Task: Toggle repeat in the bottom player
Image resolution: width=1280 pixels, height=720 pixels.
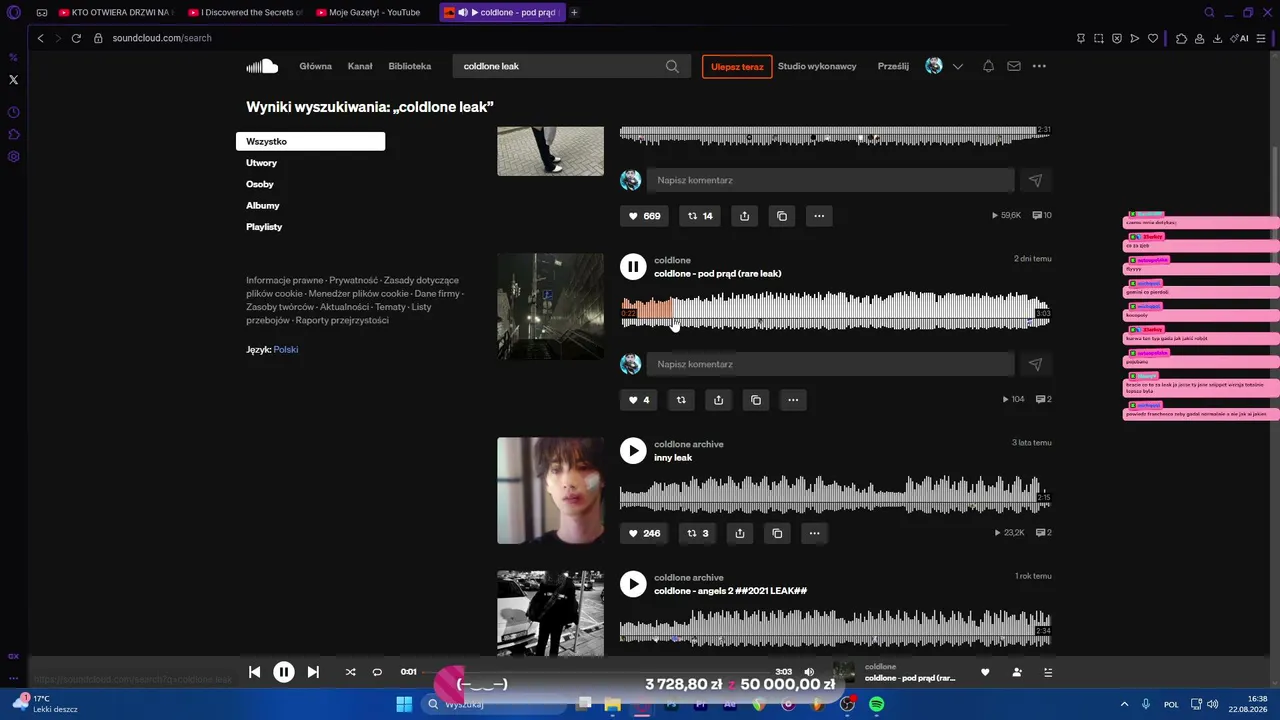Action: coord(377,672)
